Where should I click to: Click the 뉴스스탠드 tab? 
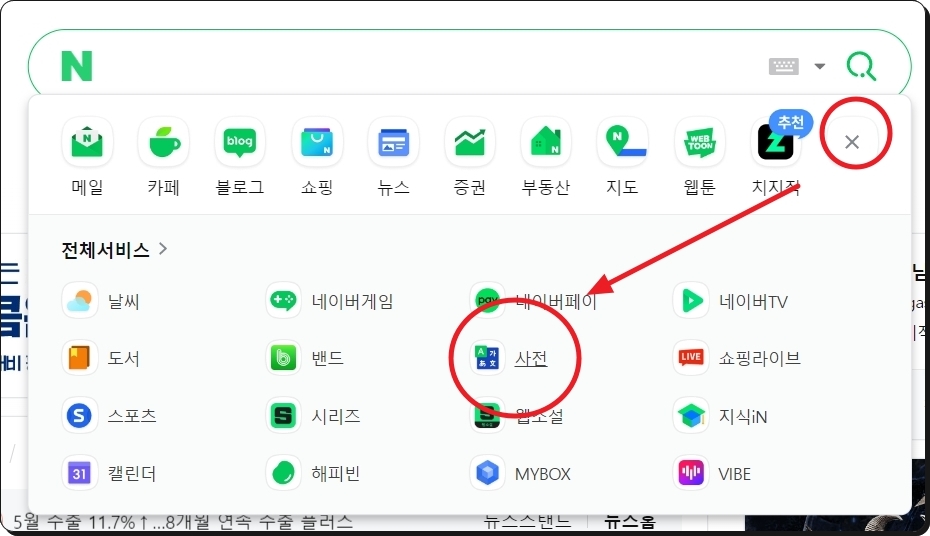[x=527, y=522]
